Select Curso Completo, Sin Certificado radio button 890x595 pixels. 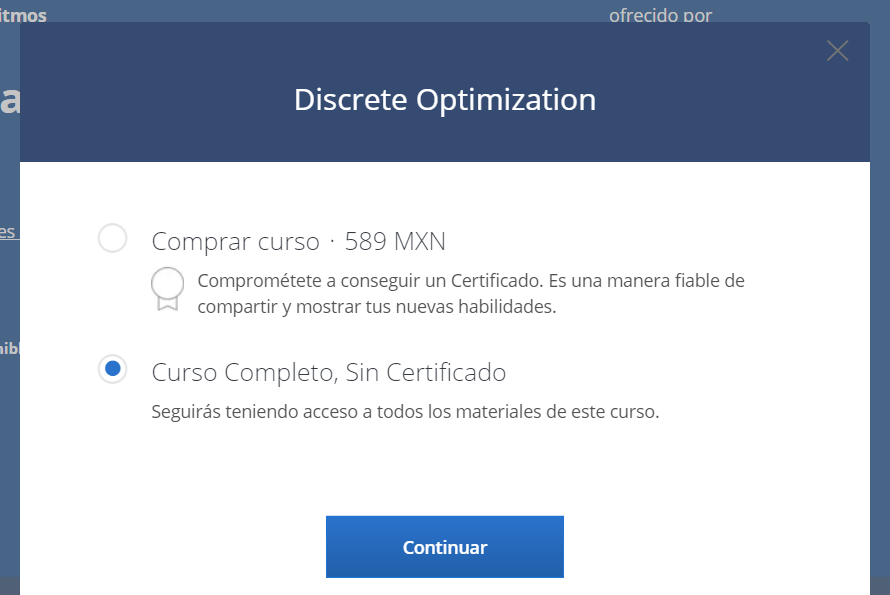[x=112, y=369]
